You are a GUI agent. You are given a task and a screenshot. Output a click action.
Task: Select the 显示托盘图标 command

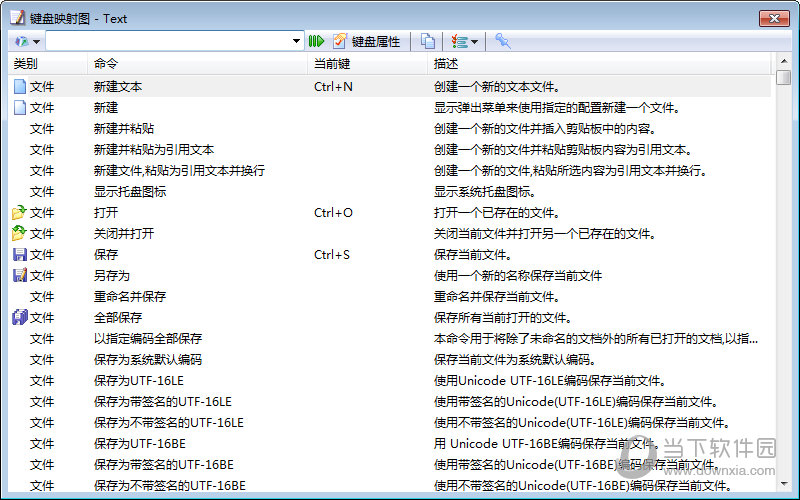tap(130, 191)
